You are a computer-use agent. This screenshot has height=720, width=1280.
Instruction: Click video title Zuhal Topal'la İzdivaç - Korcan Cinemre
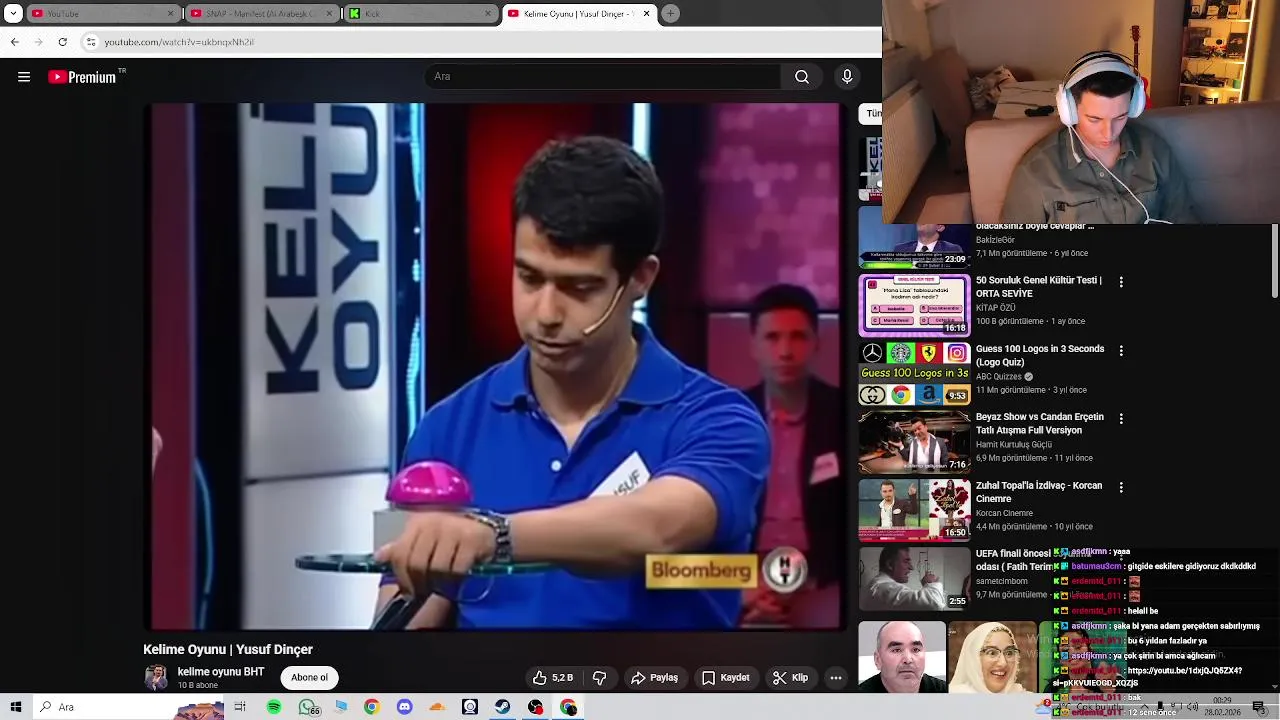1039,492
